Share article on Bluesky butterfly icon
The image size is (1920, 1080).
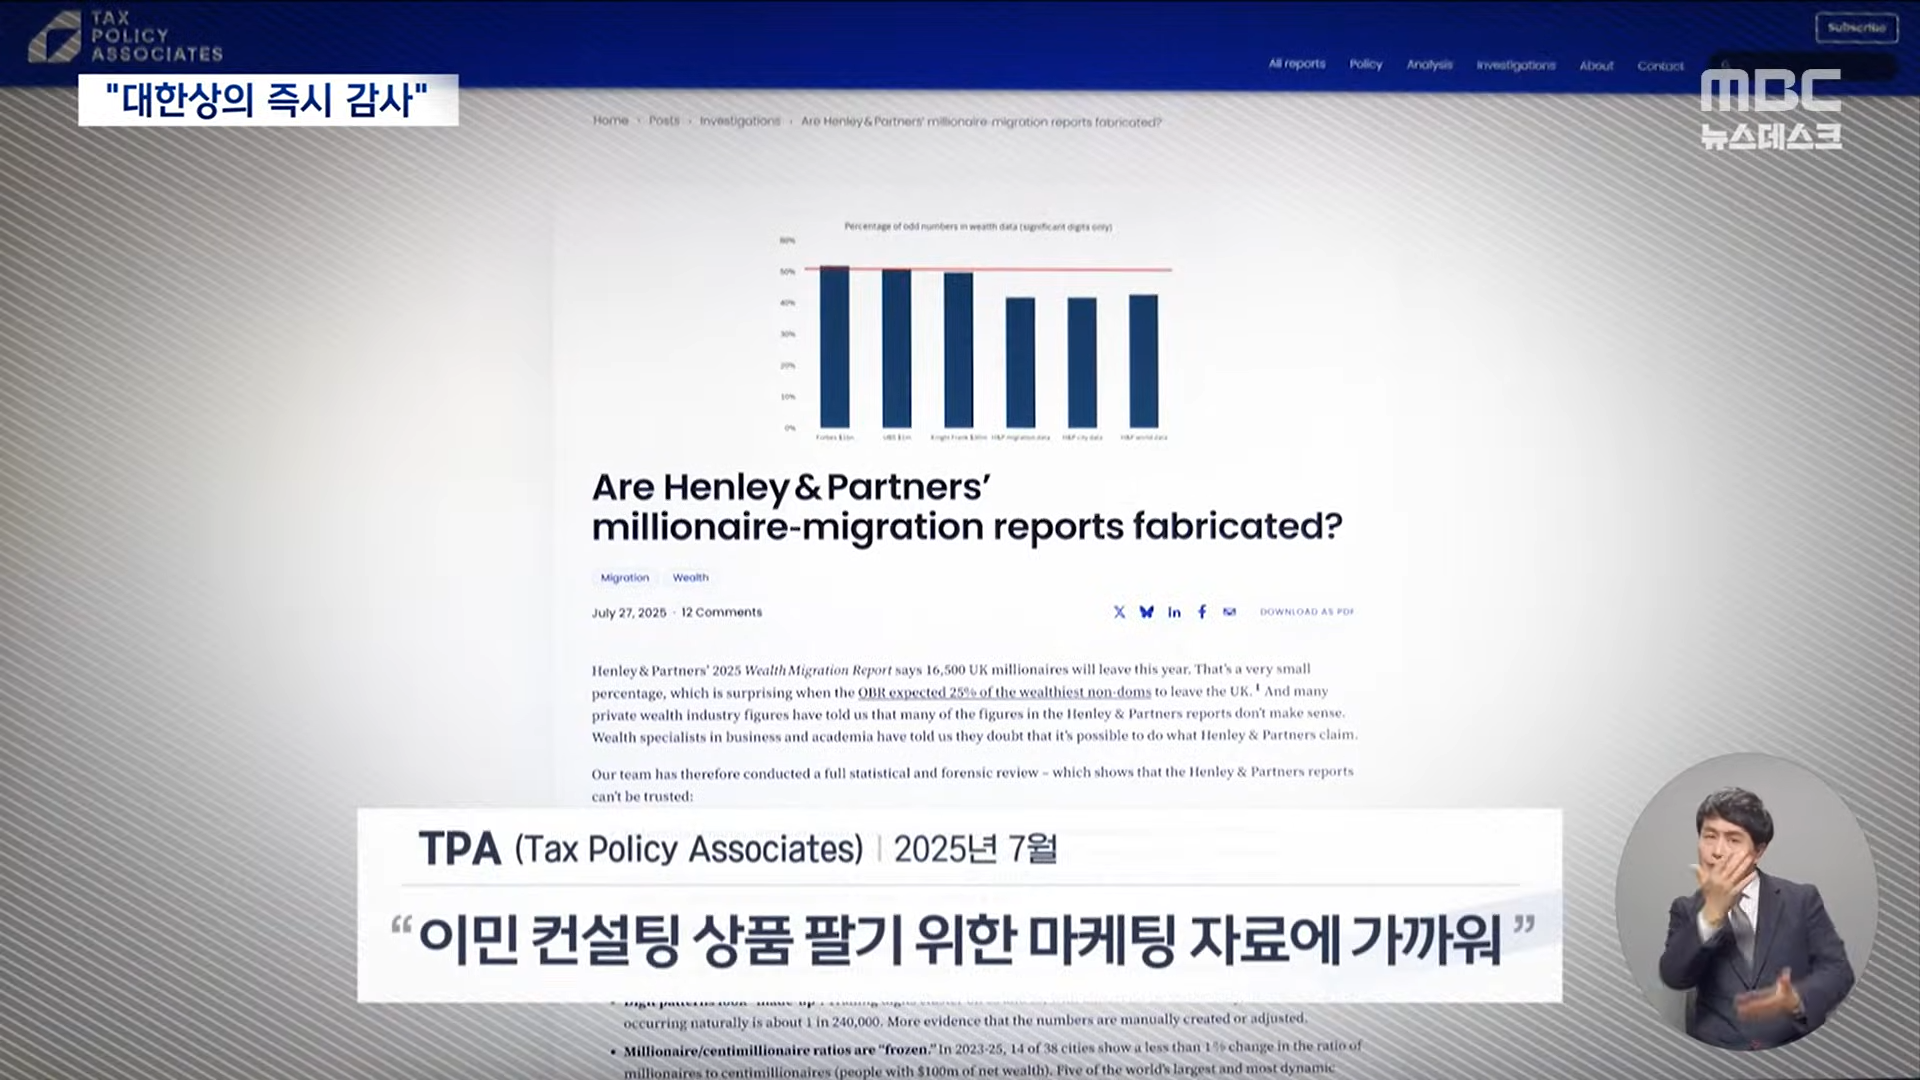click(1146, 612)
